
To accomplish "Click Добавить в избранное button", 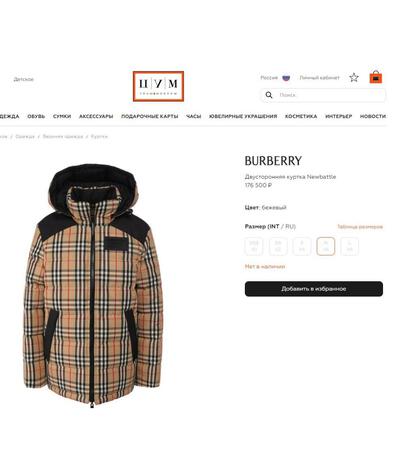I will [x=314, y=289].
